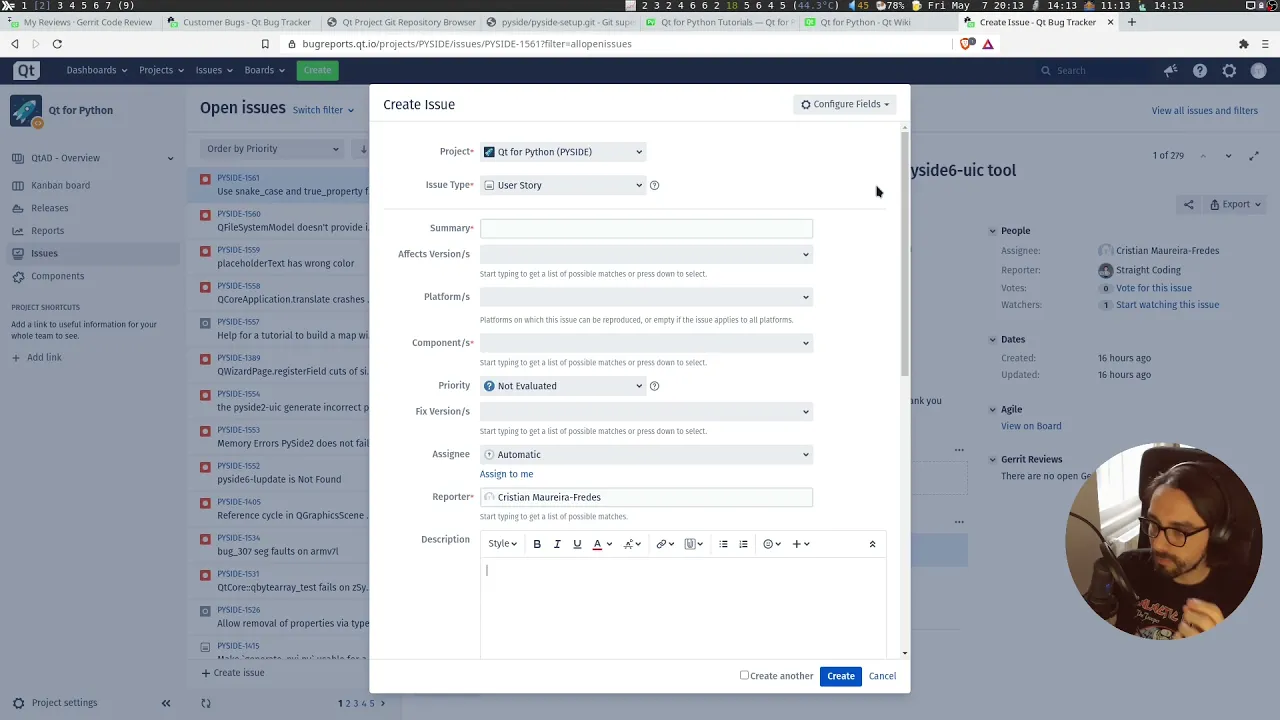1280x720 pixels.
Task: Insert a link in the Description
Action: (x=665, y=544)
